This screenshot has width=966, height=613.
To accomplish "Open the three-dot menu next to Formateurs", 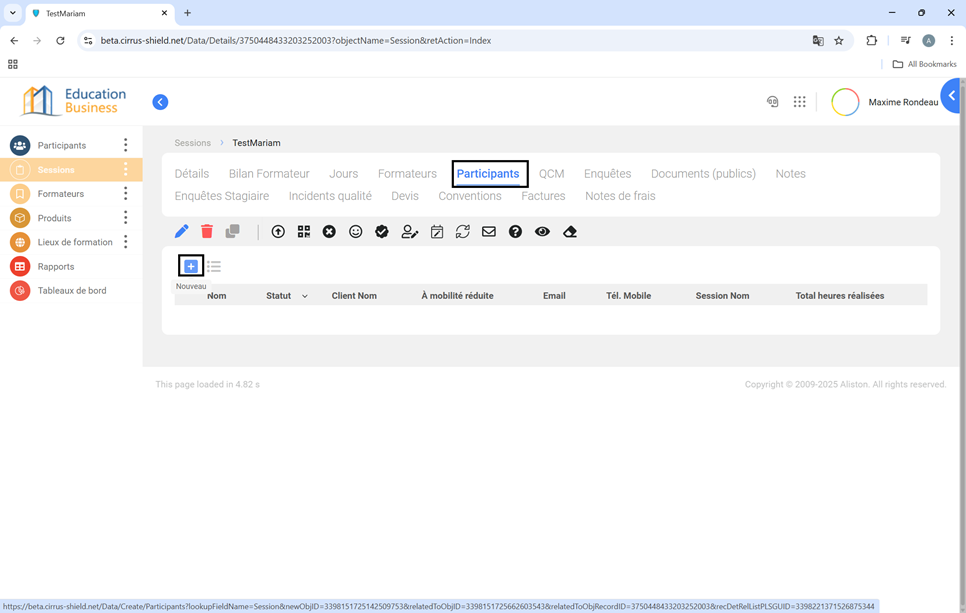I will pyautogui.click(x=126, y=194).
